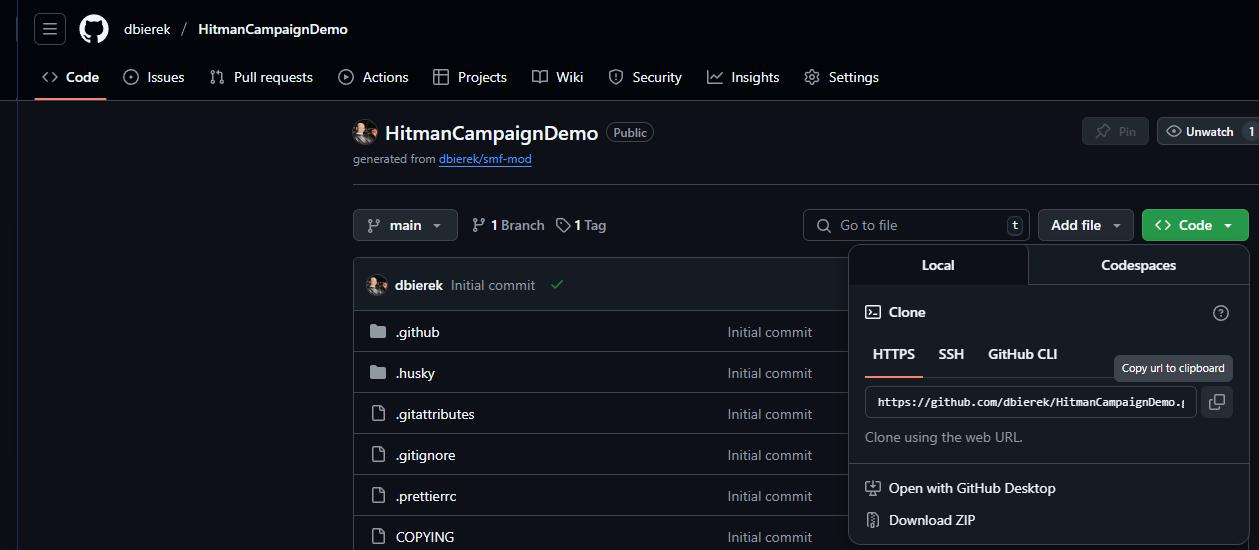Open Initial commit message for .gitignore row

[770, 455]
